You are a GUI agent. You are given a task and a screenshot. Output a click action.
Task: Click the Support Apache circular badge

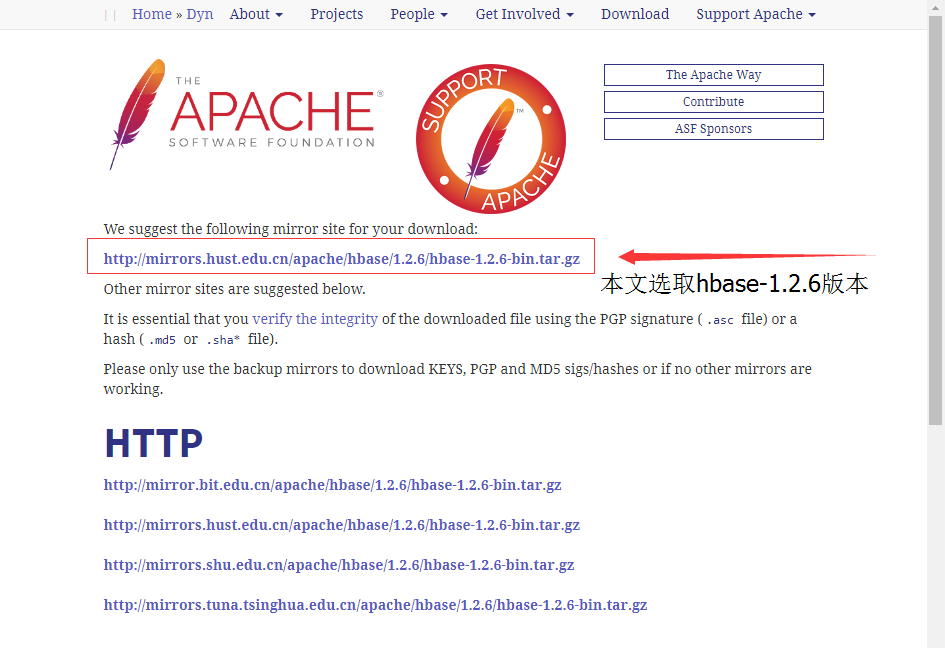[x=491, y=139]
